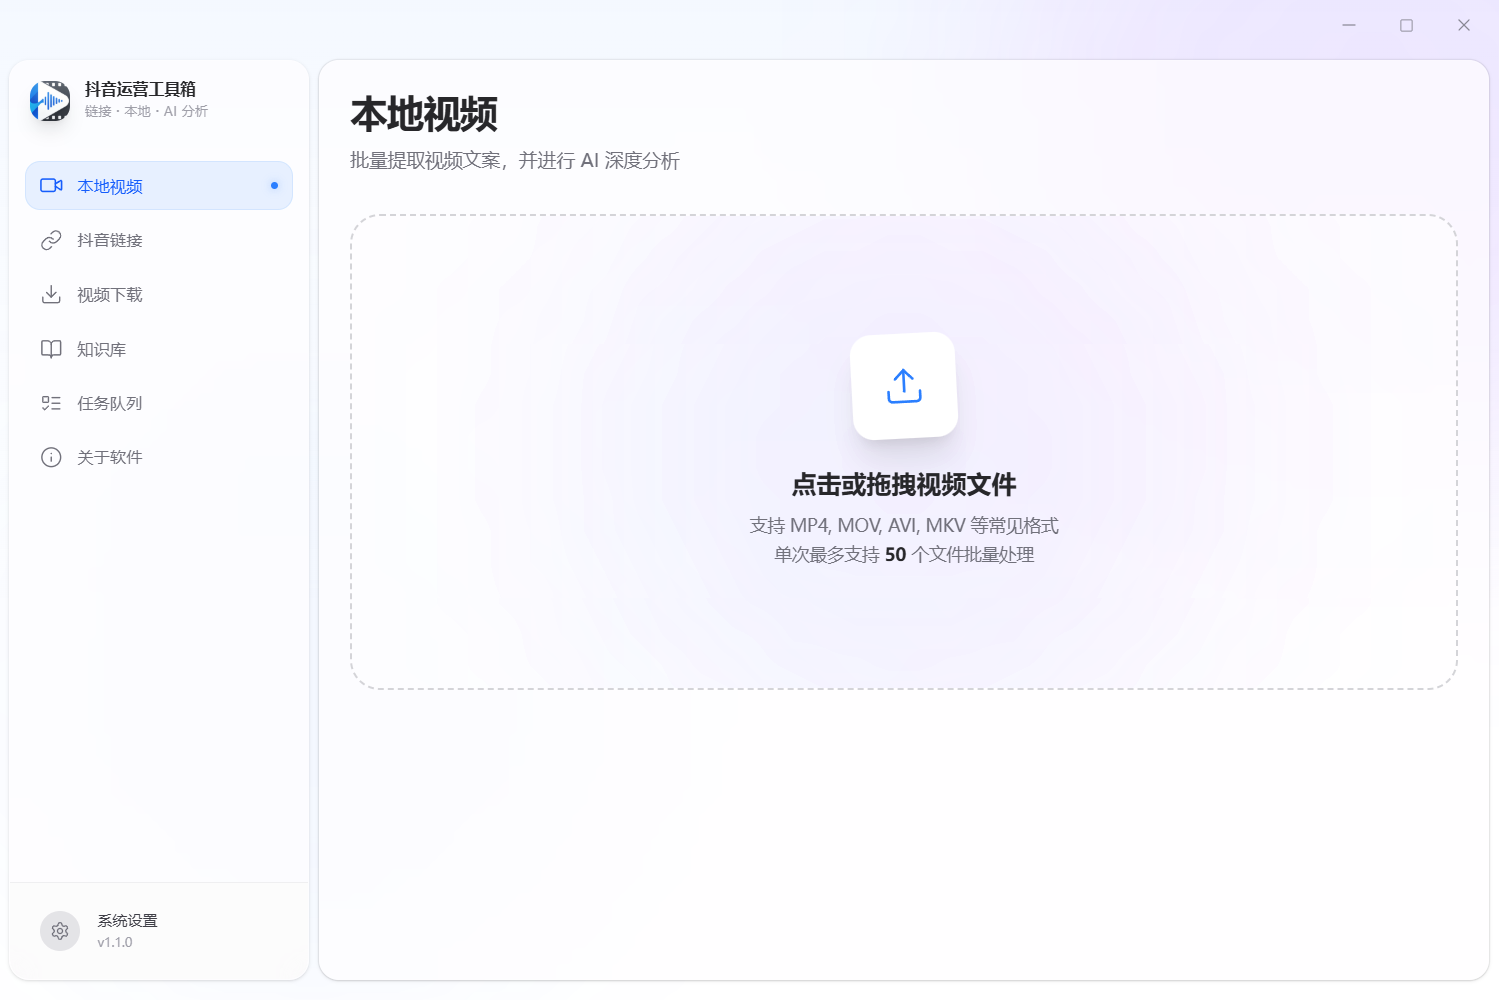This screenshot has width=1499, height=1000.
Task: Open the 关于软件 page
Action: coord(110,458)
